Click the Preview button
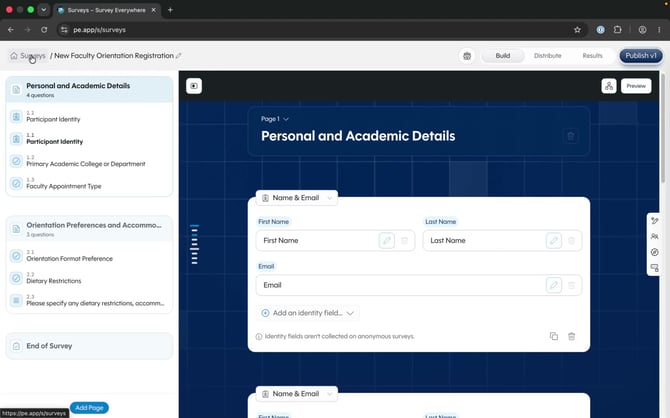This screenshot has height=418, width=670. coord(636,86)
